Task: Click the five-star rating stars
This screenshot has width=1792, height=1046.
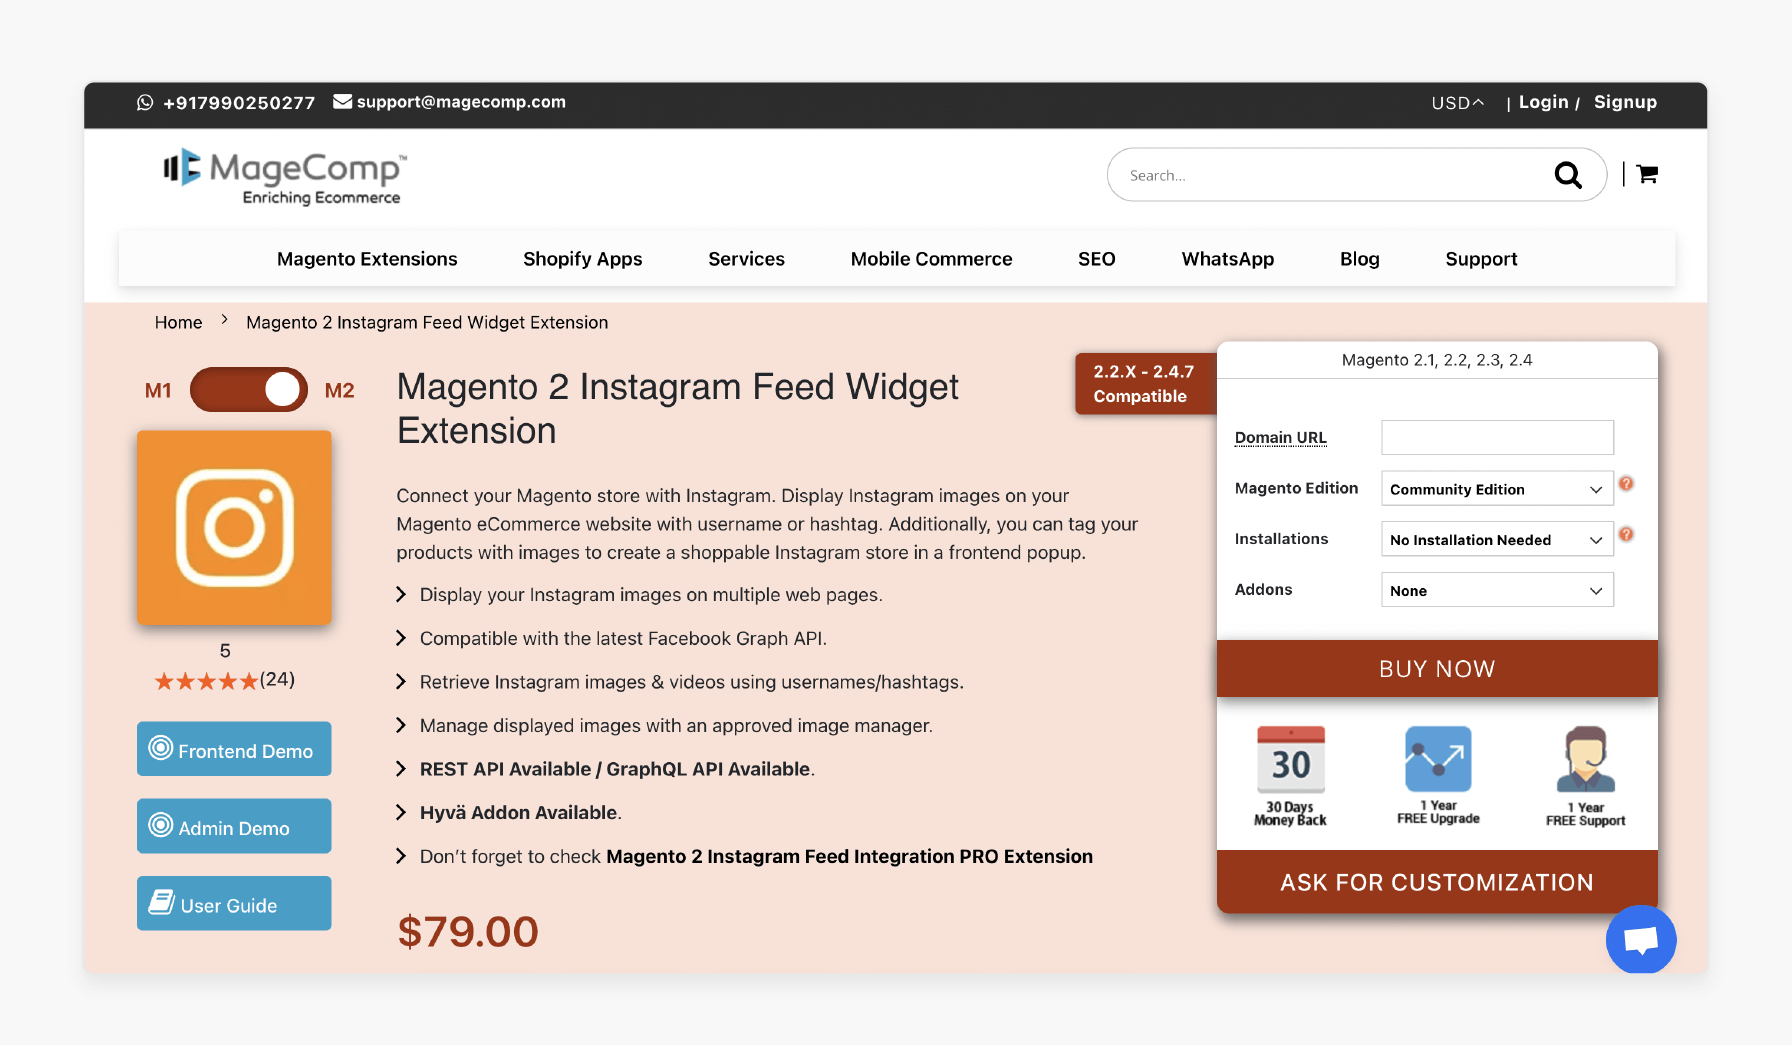Action: pyautogui.click(x=206, y=681)
